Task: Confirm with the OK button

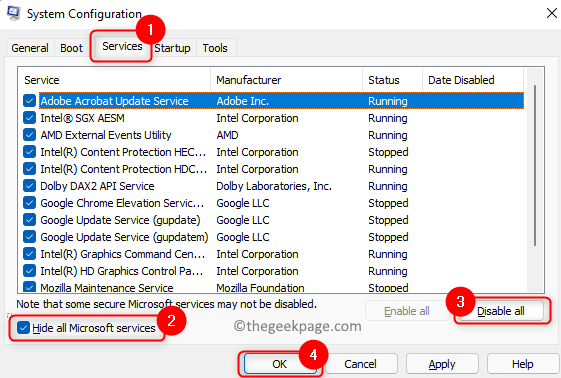Action: (279, 364)
